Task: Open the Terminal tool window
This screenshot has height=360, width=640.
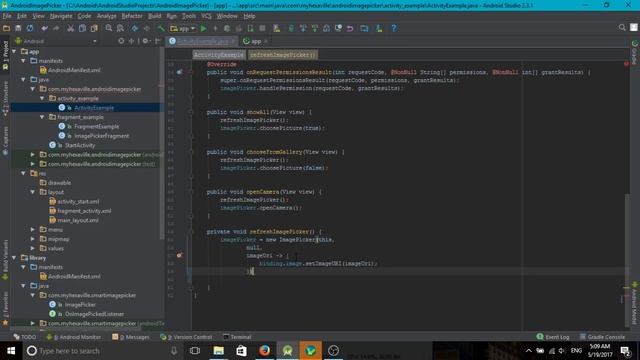Action: [238, 337]
